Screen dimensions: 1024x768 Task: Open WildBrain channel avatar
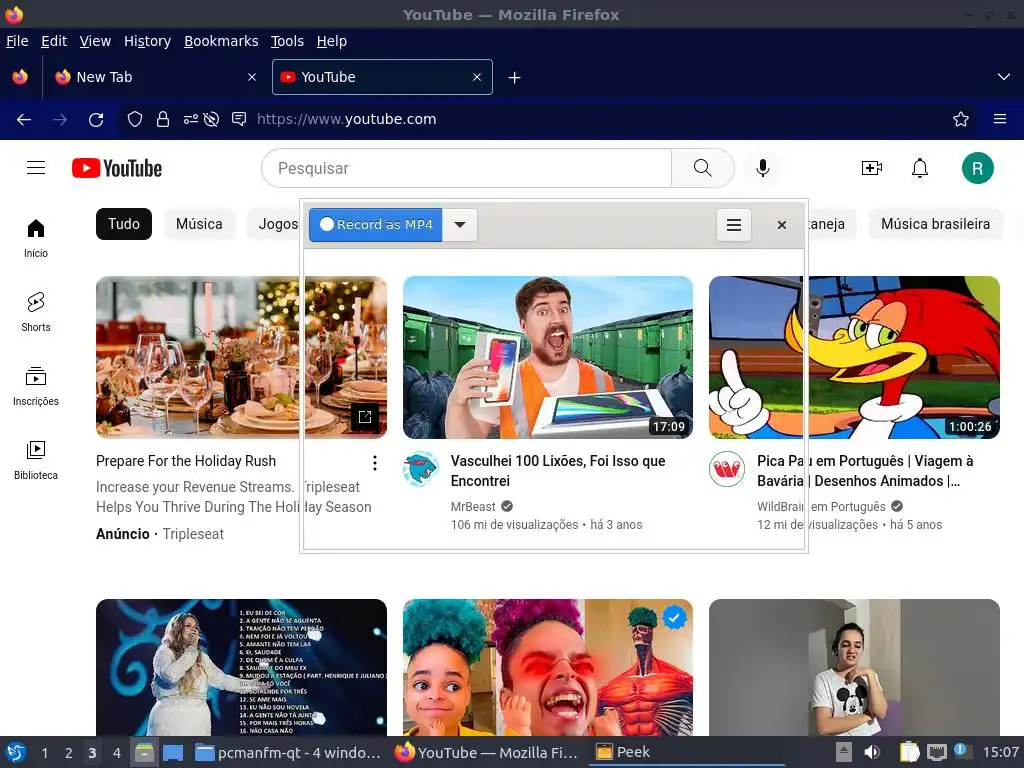pyautogui.click(x=727, y=469)
